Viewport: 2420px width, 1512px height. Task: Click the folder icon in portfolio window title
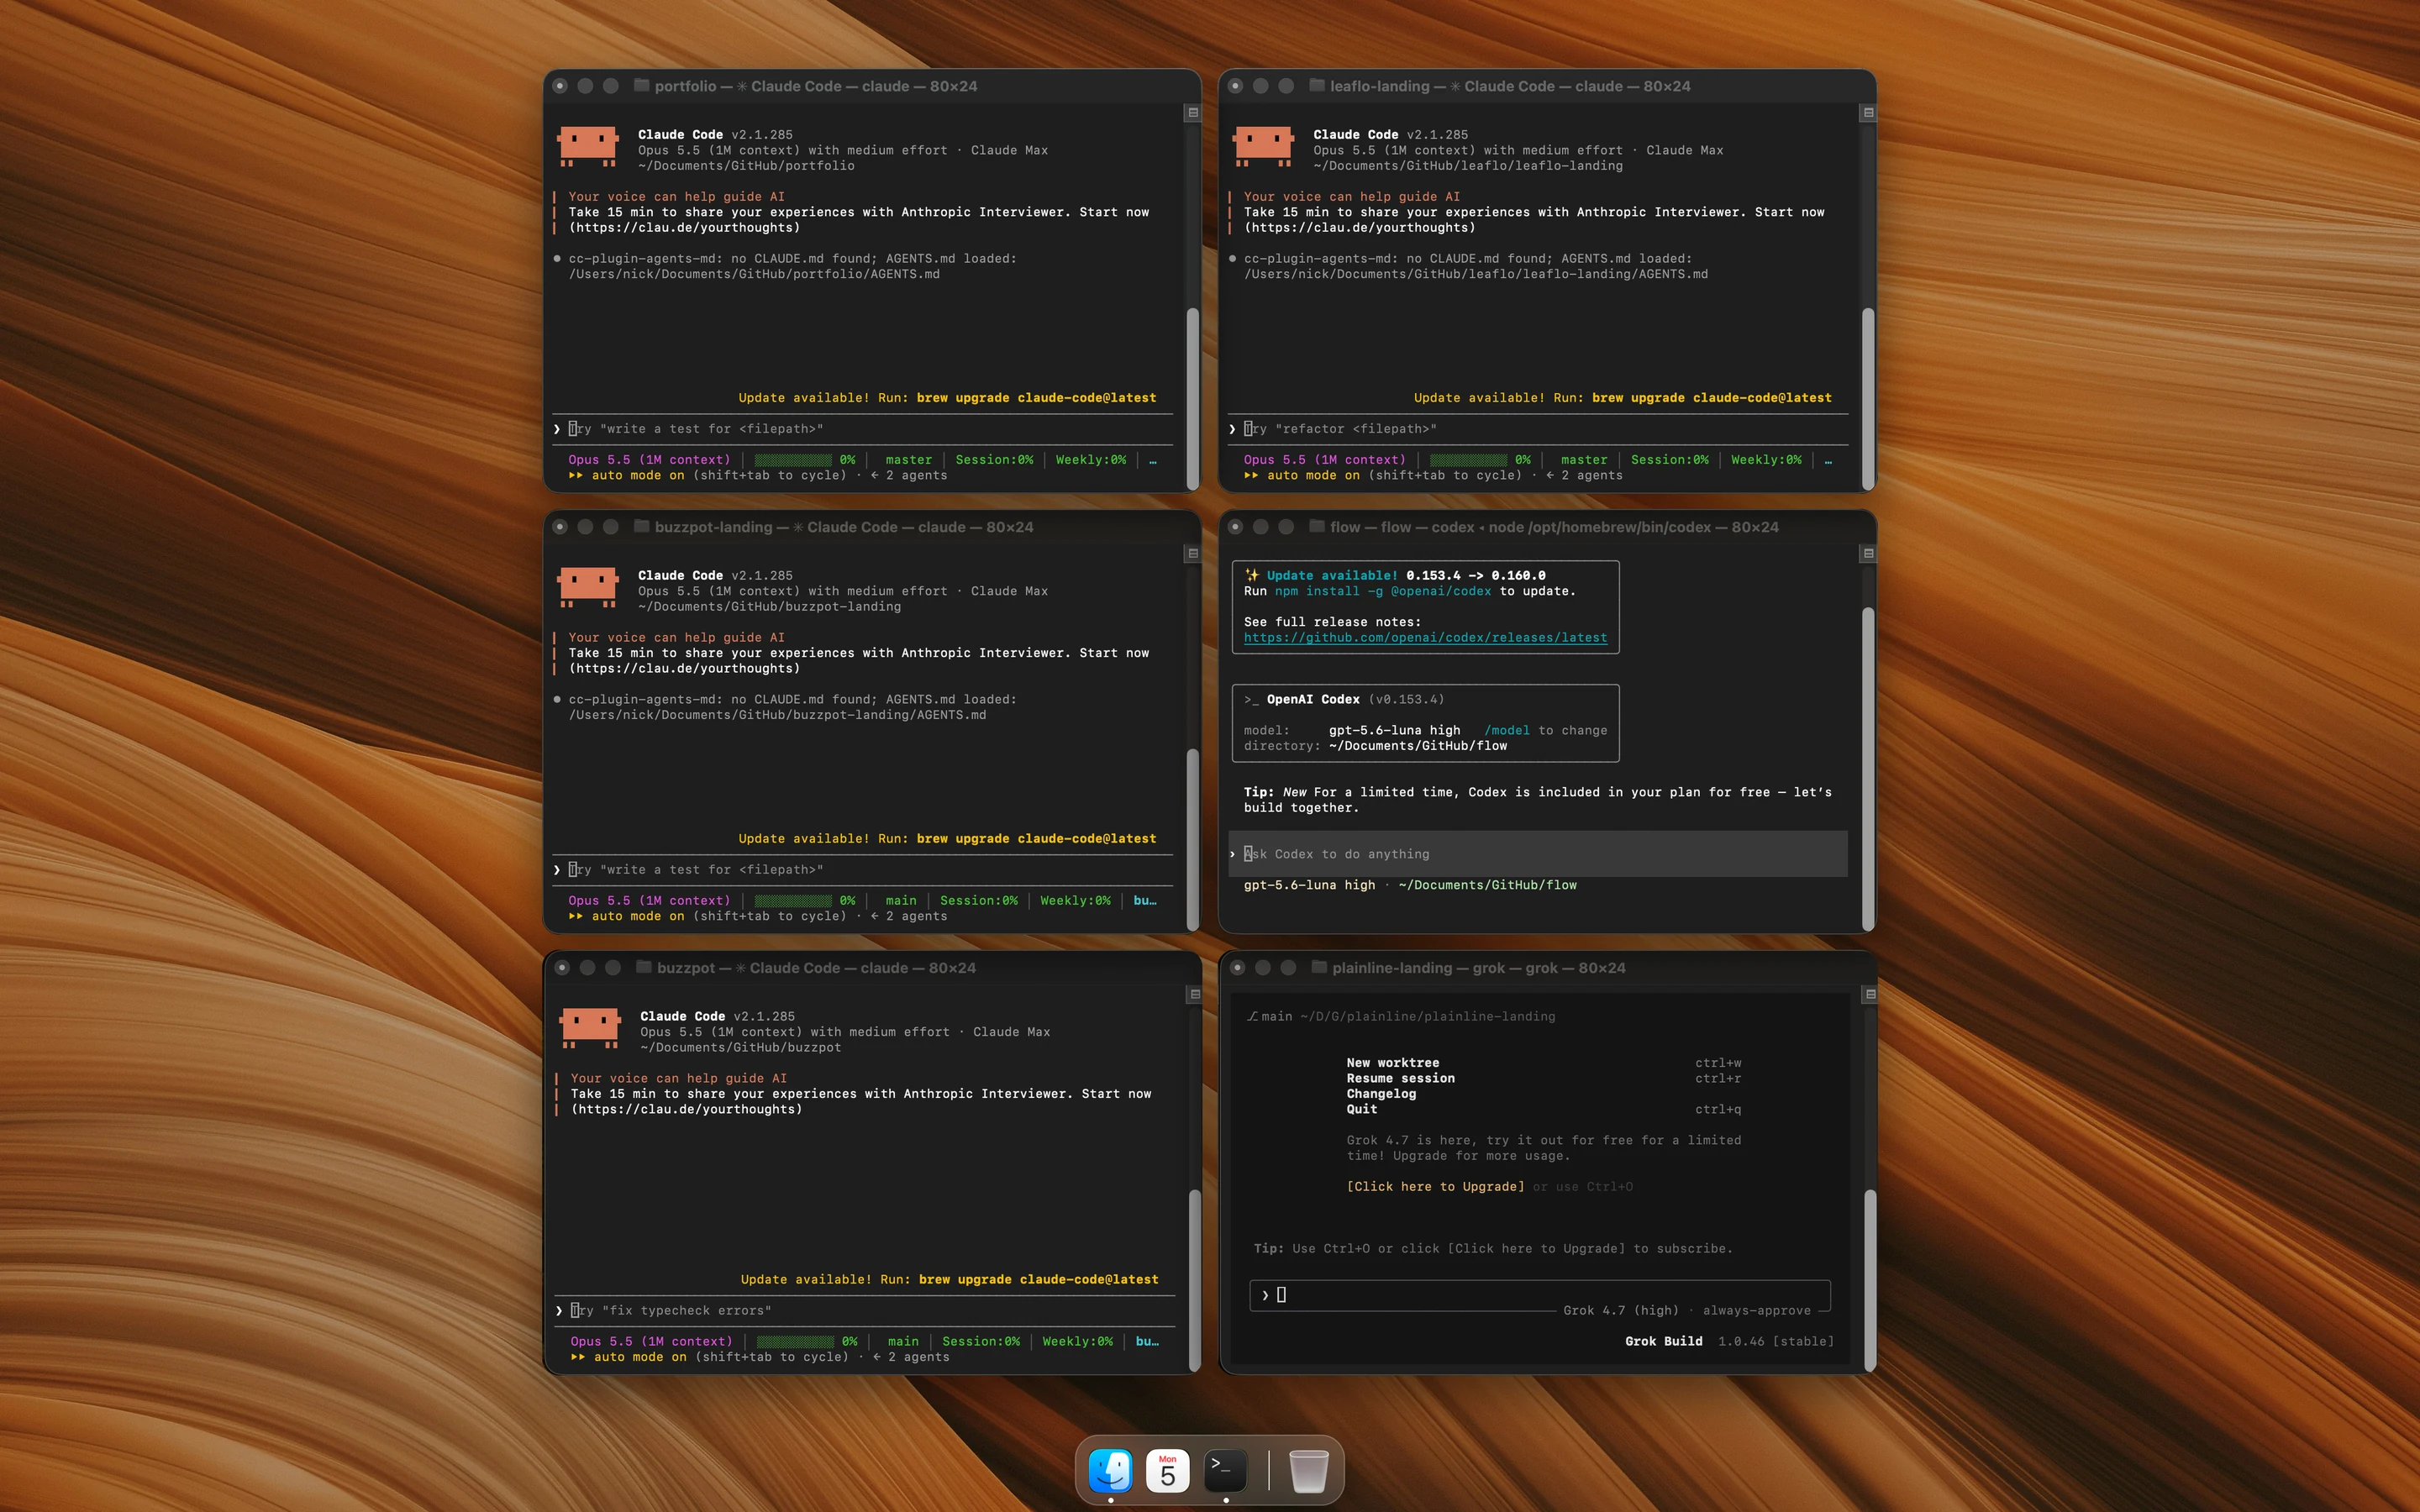(x=642, y=86)
